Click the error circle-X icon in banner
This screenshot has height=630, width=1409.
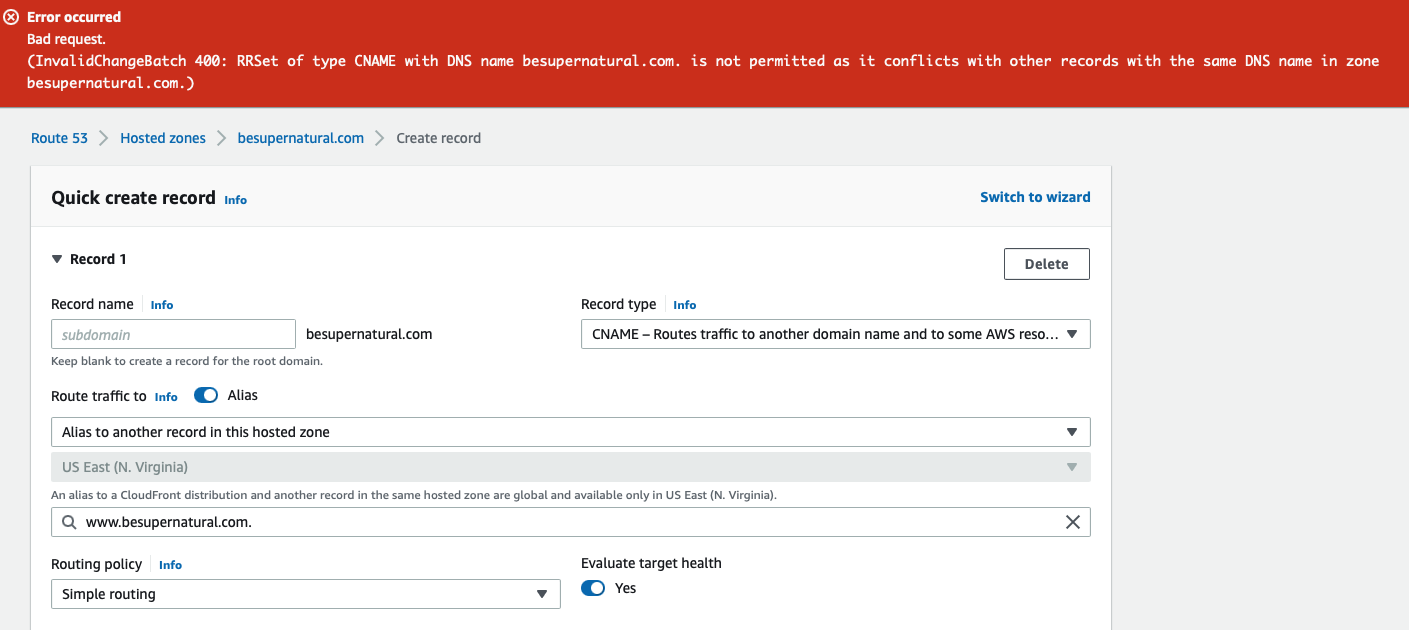(x=12, y=17)
